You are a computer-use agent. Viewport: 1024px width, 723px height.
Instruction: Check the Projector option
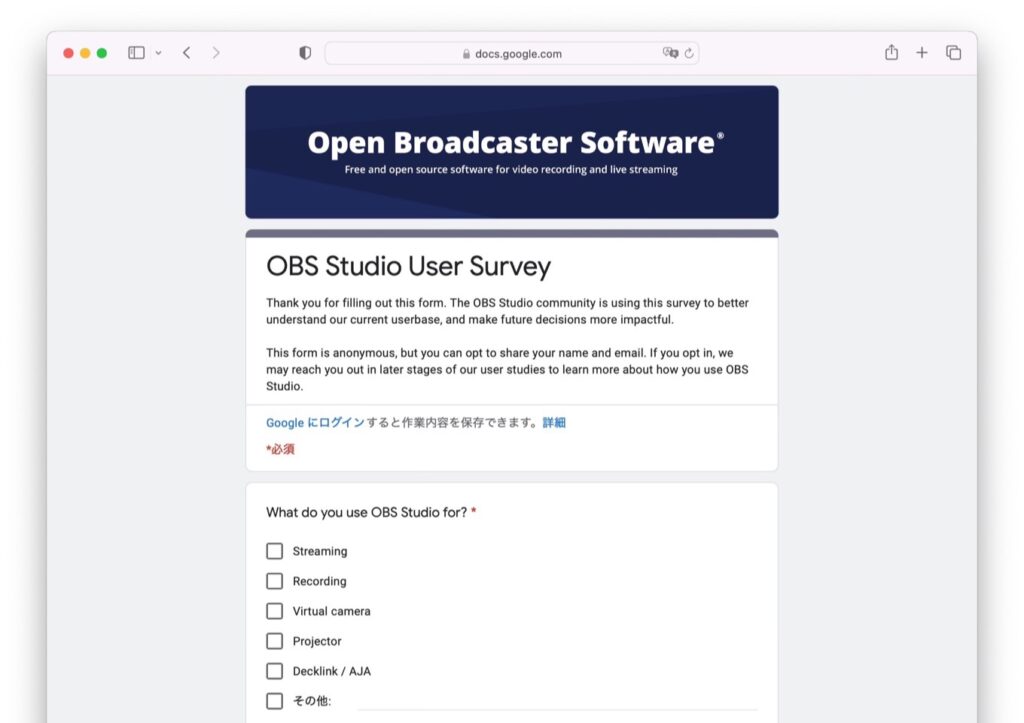pyautogui.click(x=274, y=640)
